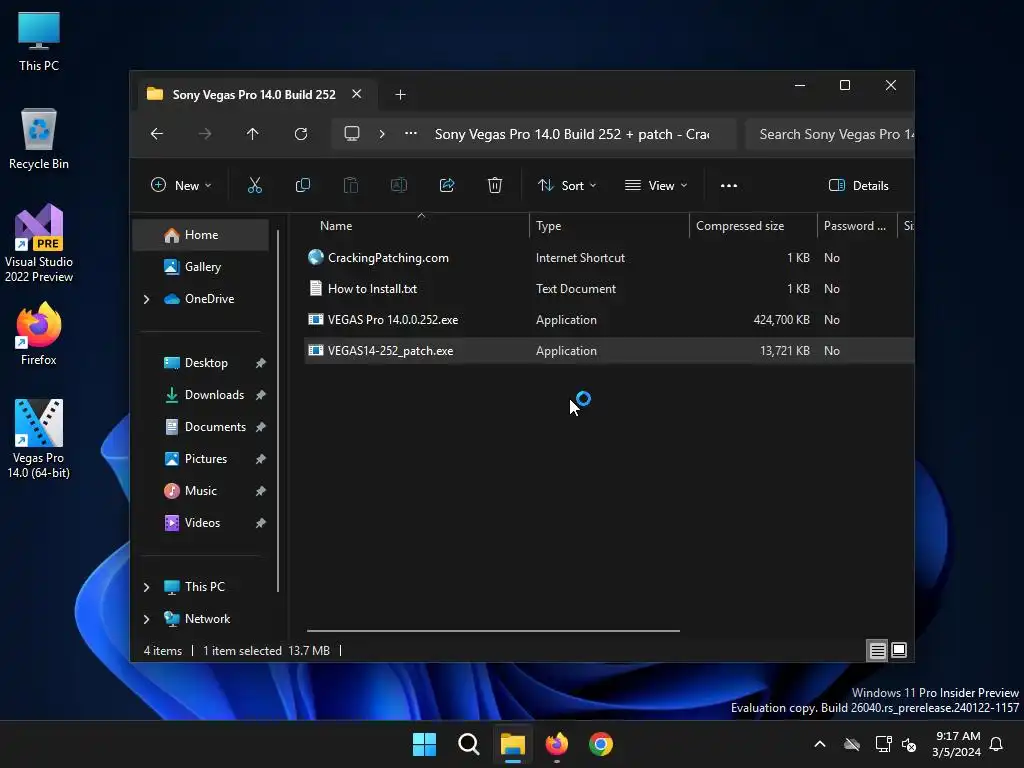The width and height of the screenshot is (1024, 768).
Task: Open the View dropdown menu
Action: pyautogui.click(x=656, y=185)
